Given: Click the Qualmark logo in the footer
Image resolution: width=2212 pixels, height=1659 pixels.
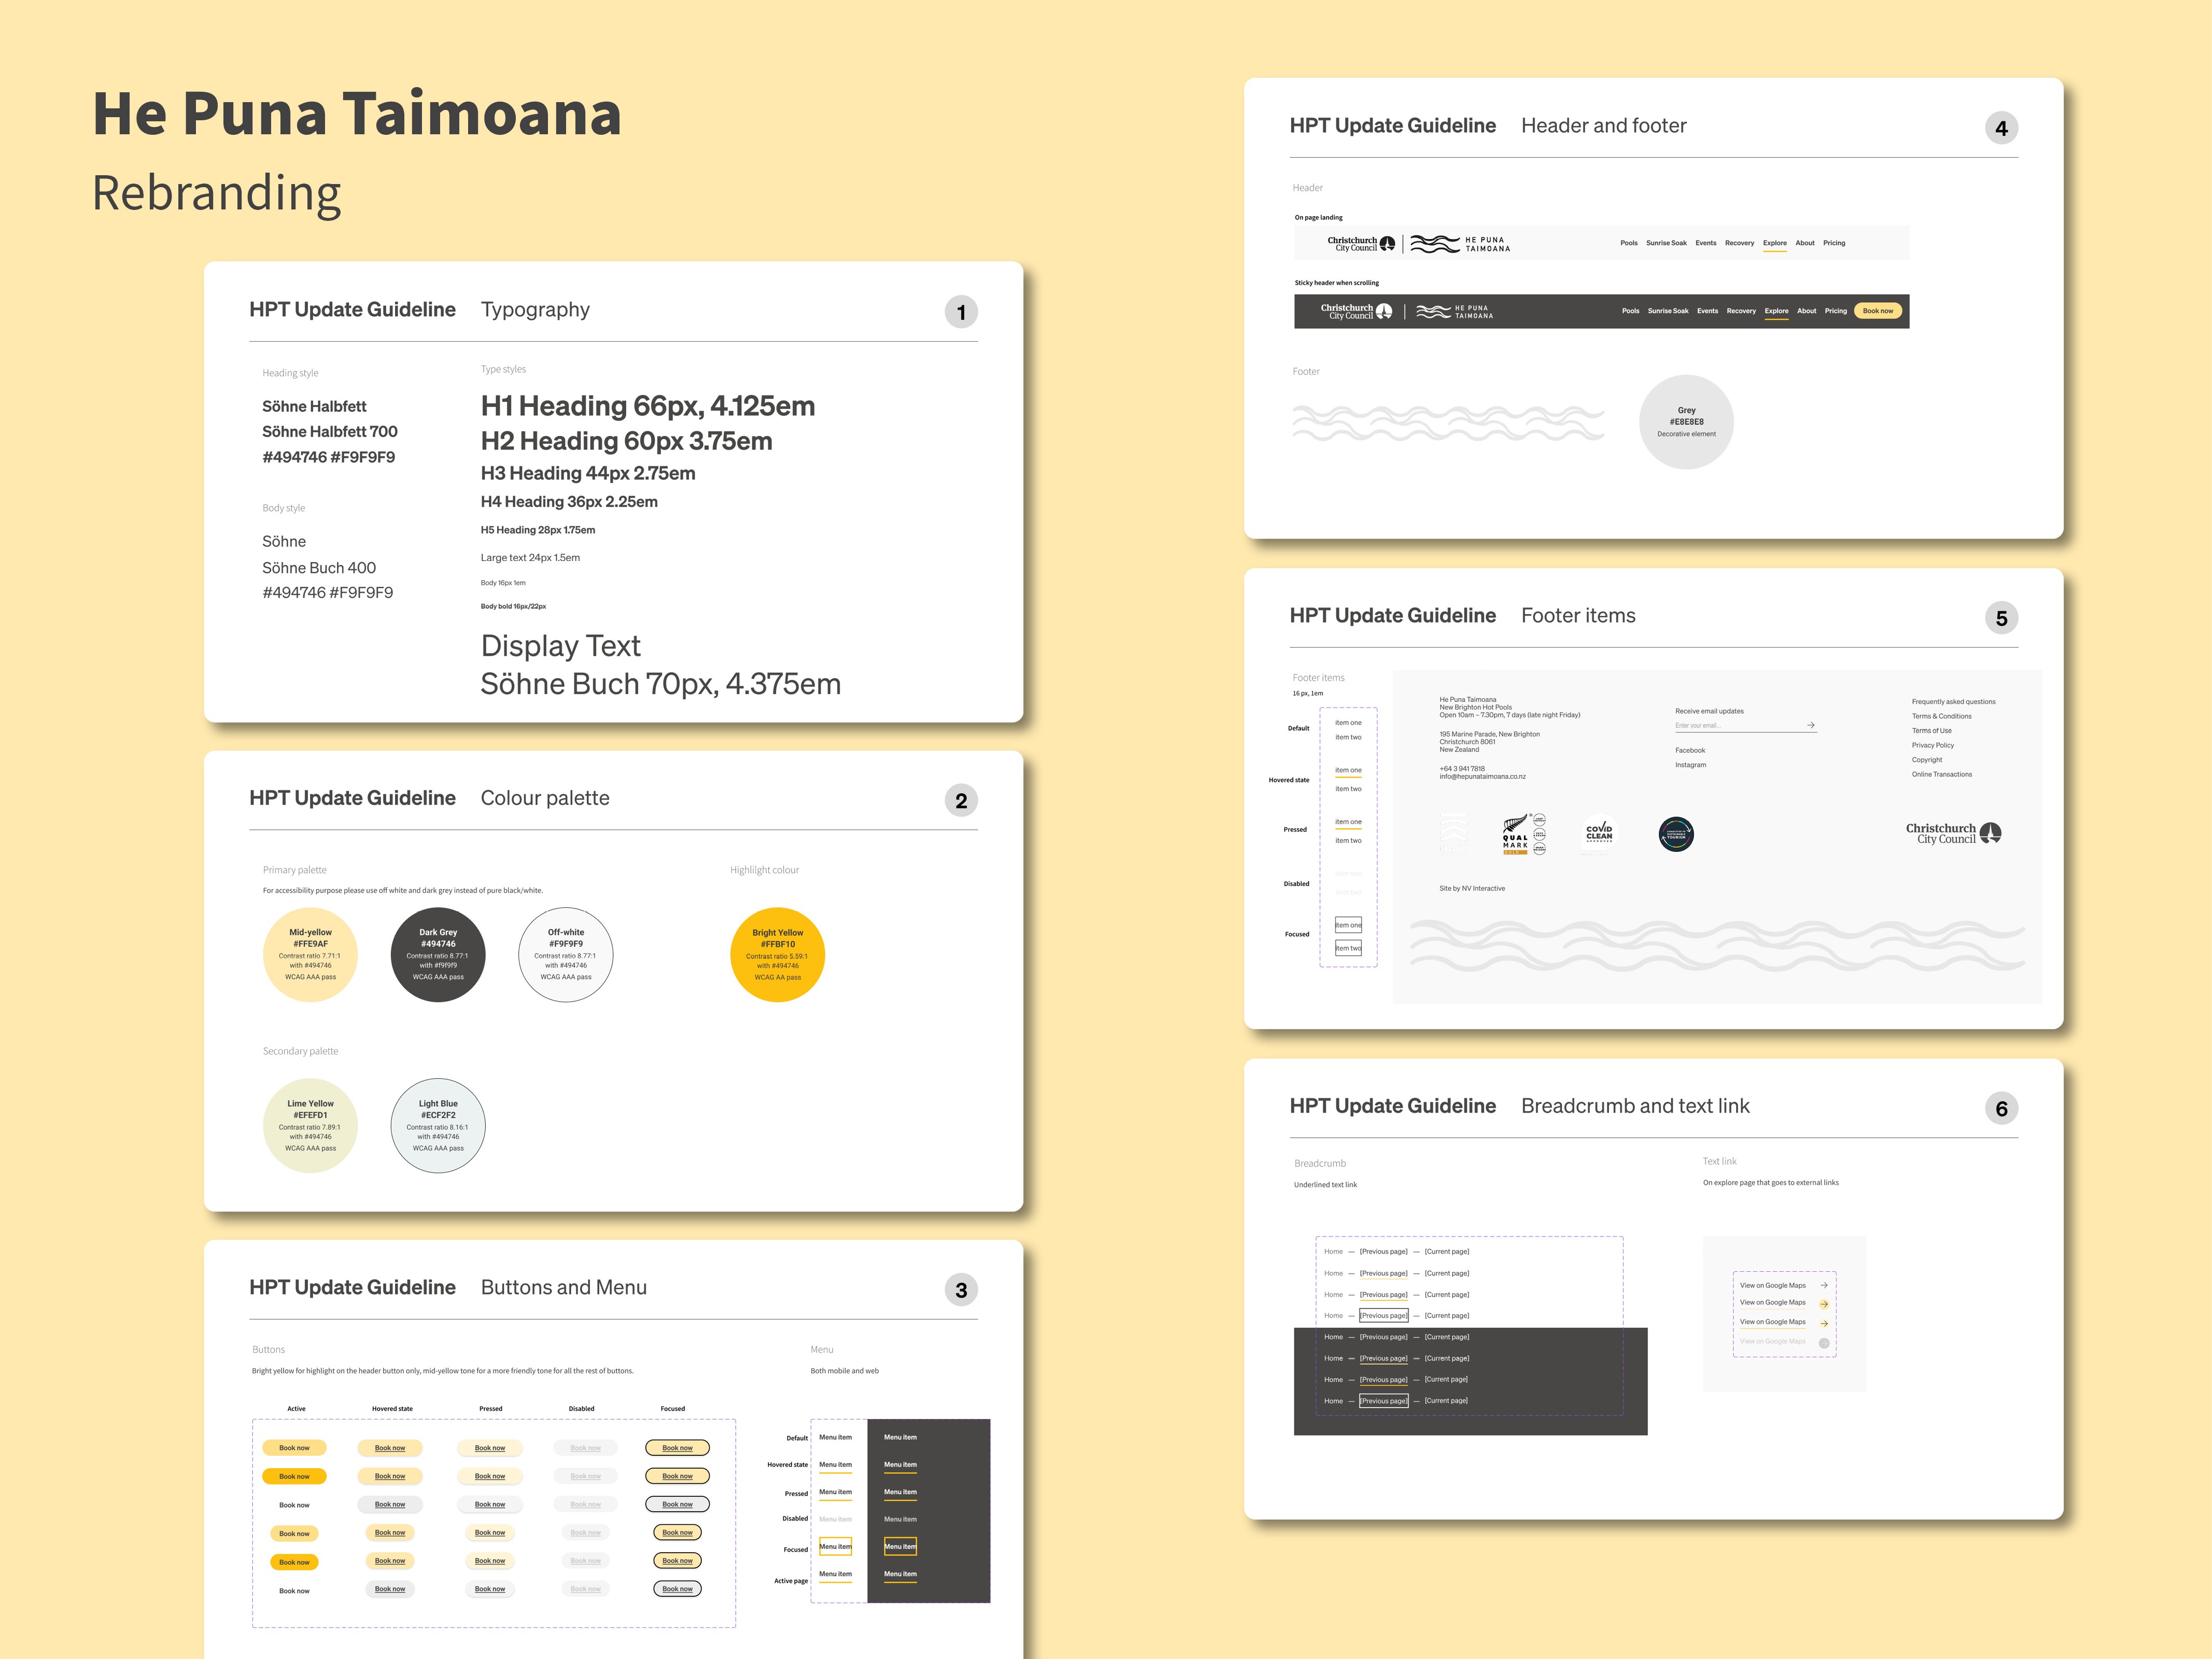Looking at the screenshot, I should tap(1524, 834).
